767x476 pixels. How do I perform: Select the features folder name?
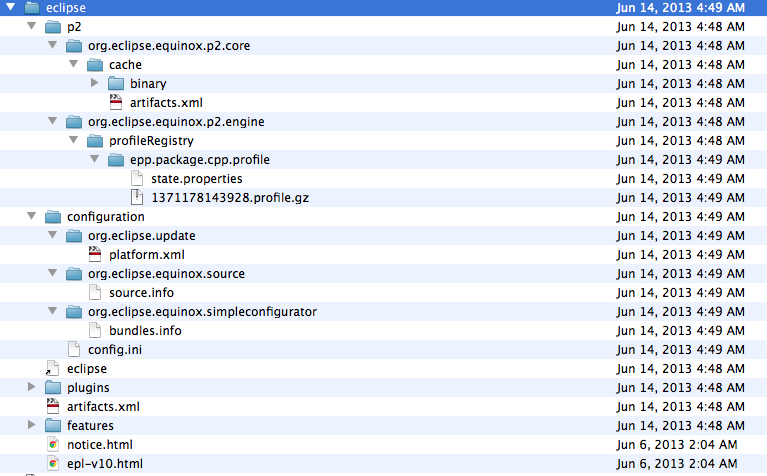click(x=90, y=426)
